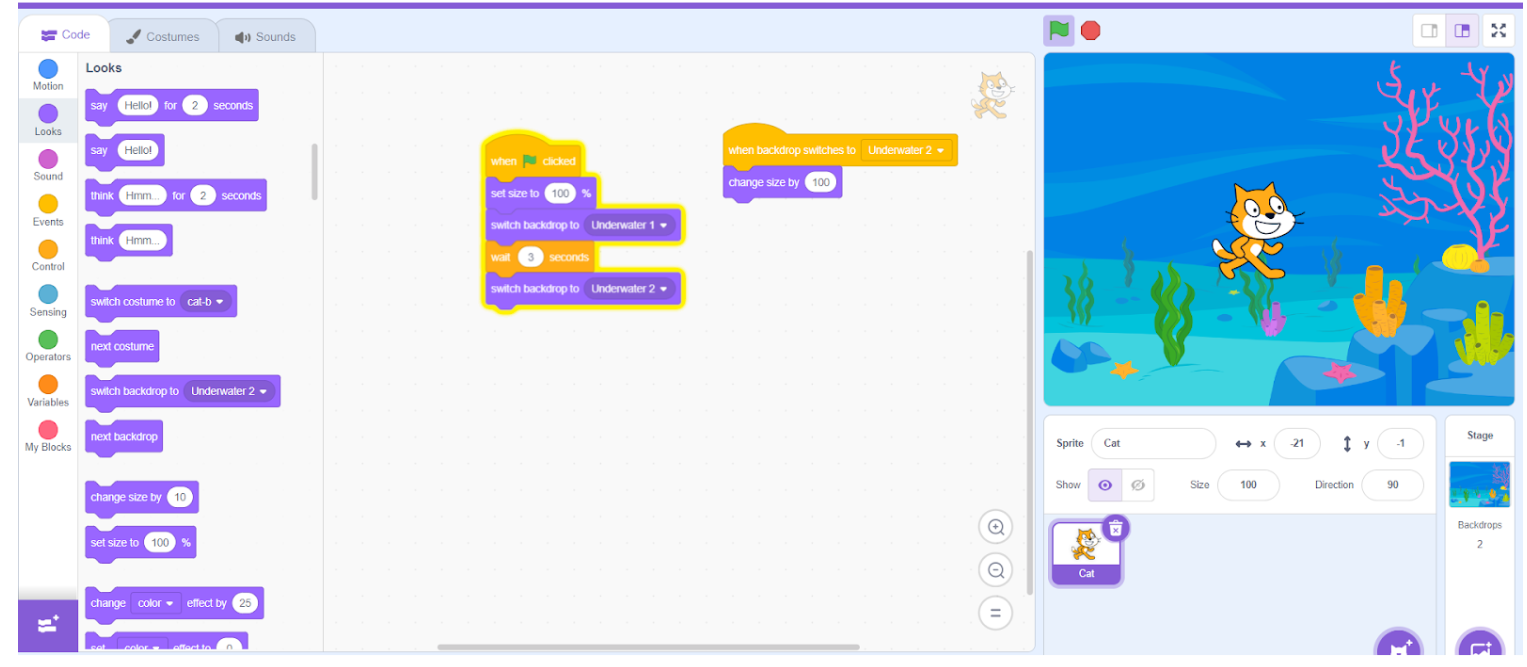
Task: Click the 'wait 3 seconds' block in script
Action: coord(540,257)
